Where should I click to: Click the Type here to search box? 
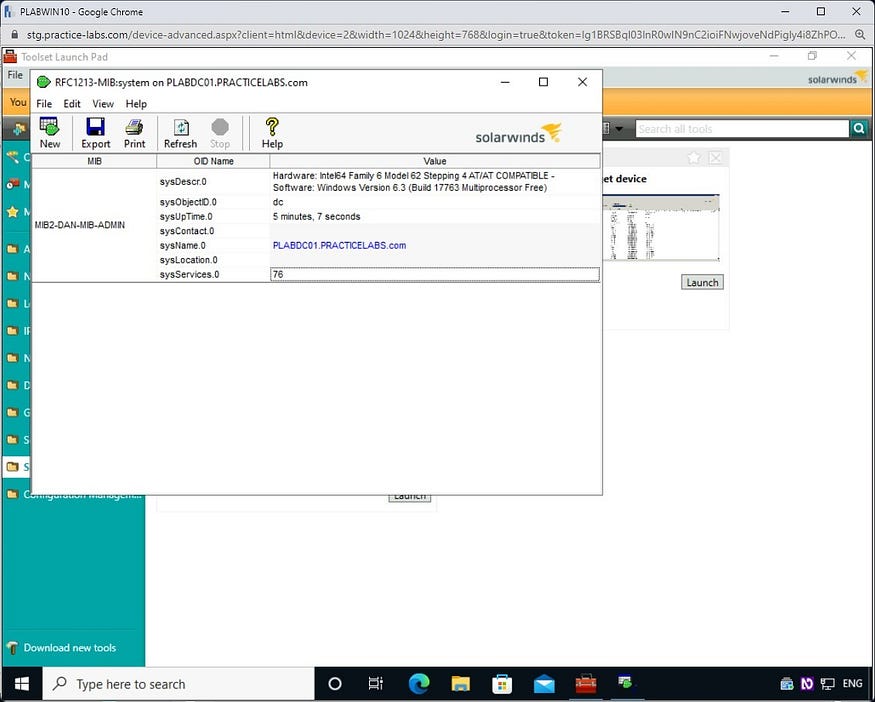click(179, 684)
